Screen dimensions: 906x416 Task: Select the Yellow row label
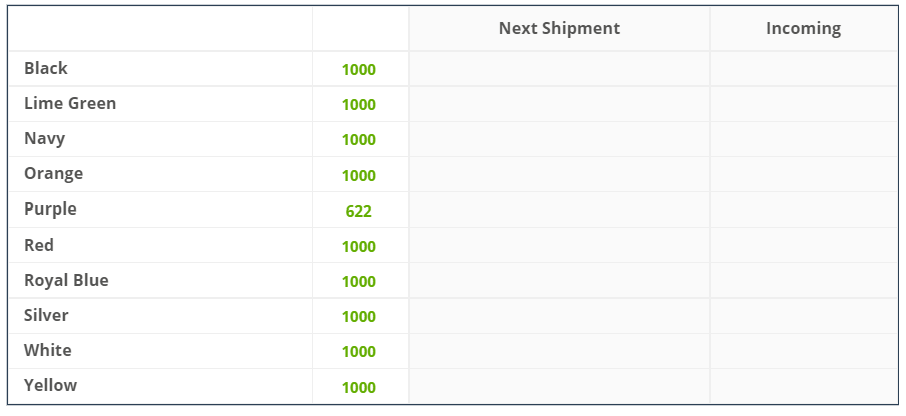(50, 386)
